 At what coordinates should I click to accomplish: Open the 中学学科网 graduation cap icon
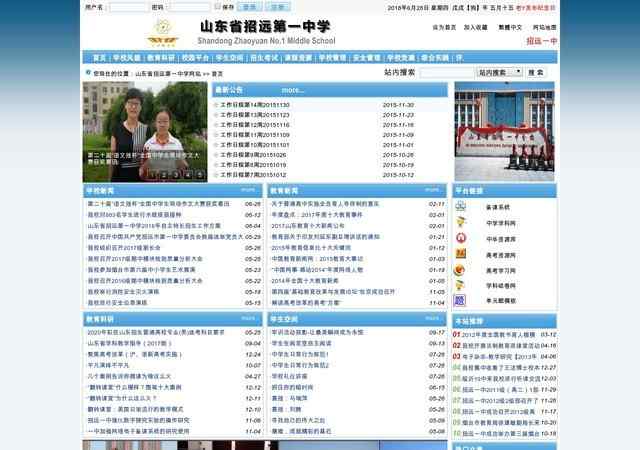460,222
